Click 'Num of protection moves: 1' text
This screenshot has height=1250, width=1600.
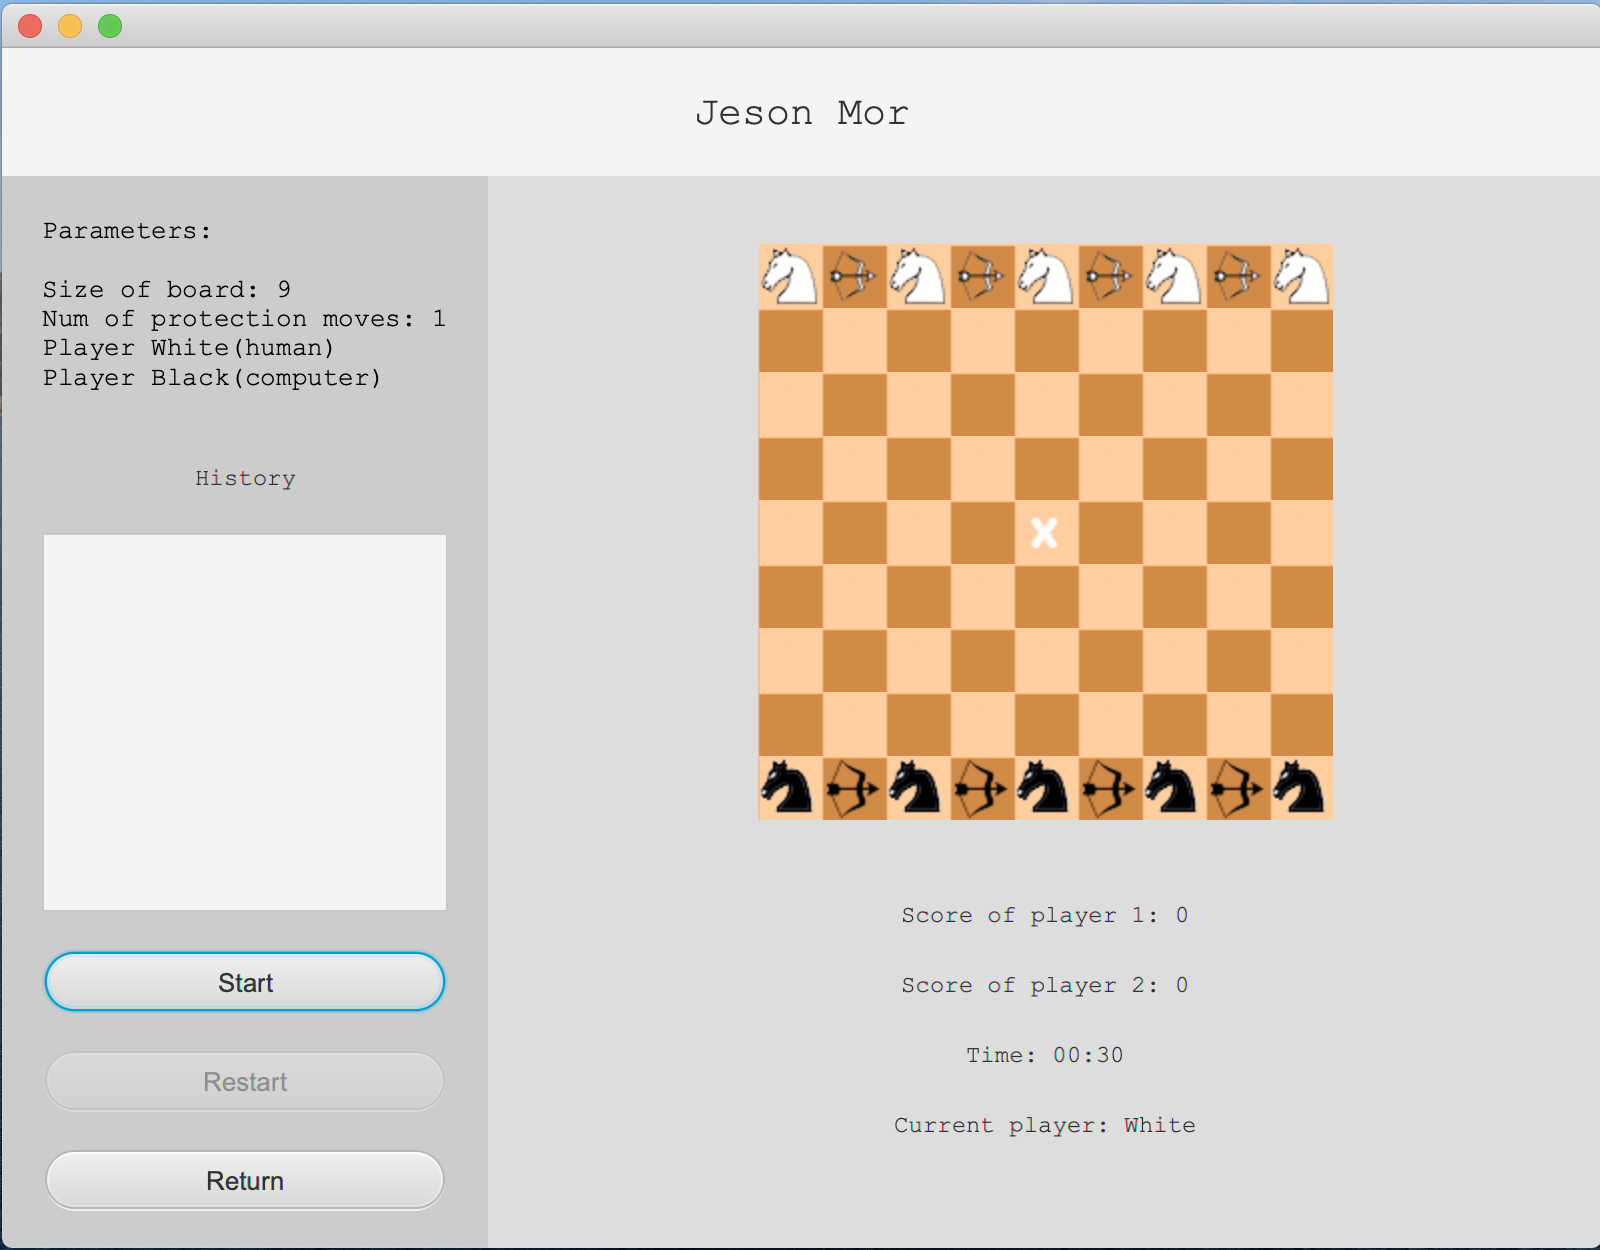[x=244, y=319]
